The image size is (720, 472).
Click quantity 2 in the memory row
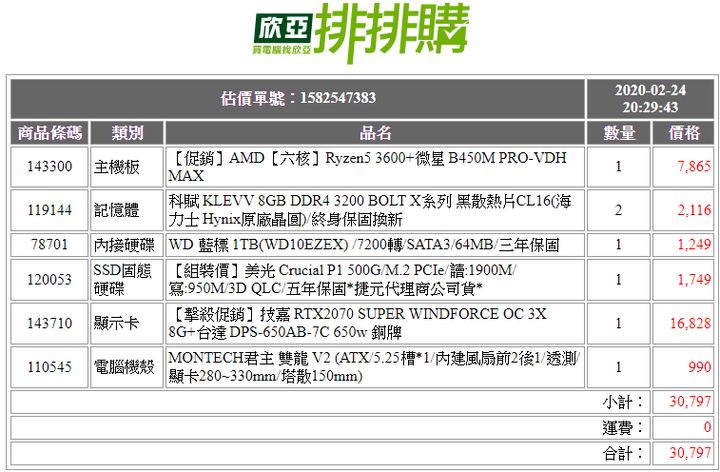[619, 210]
